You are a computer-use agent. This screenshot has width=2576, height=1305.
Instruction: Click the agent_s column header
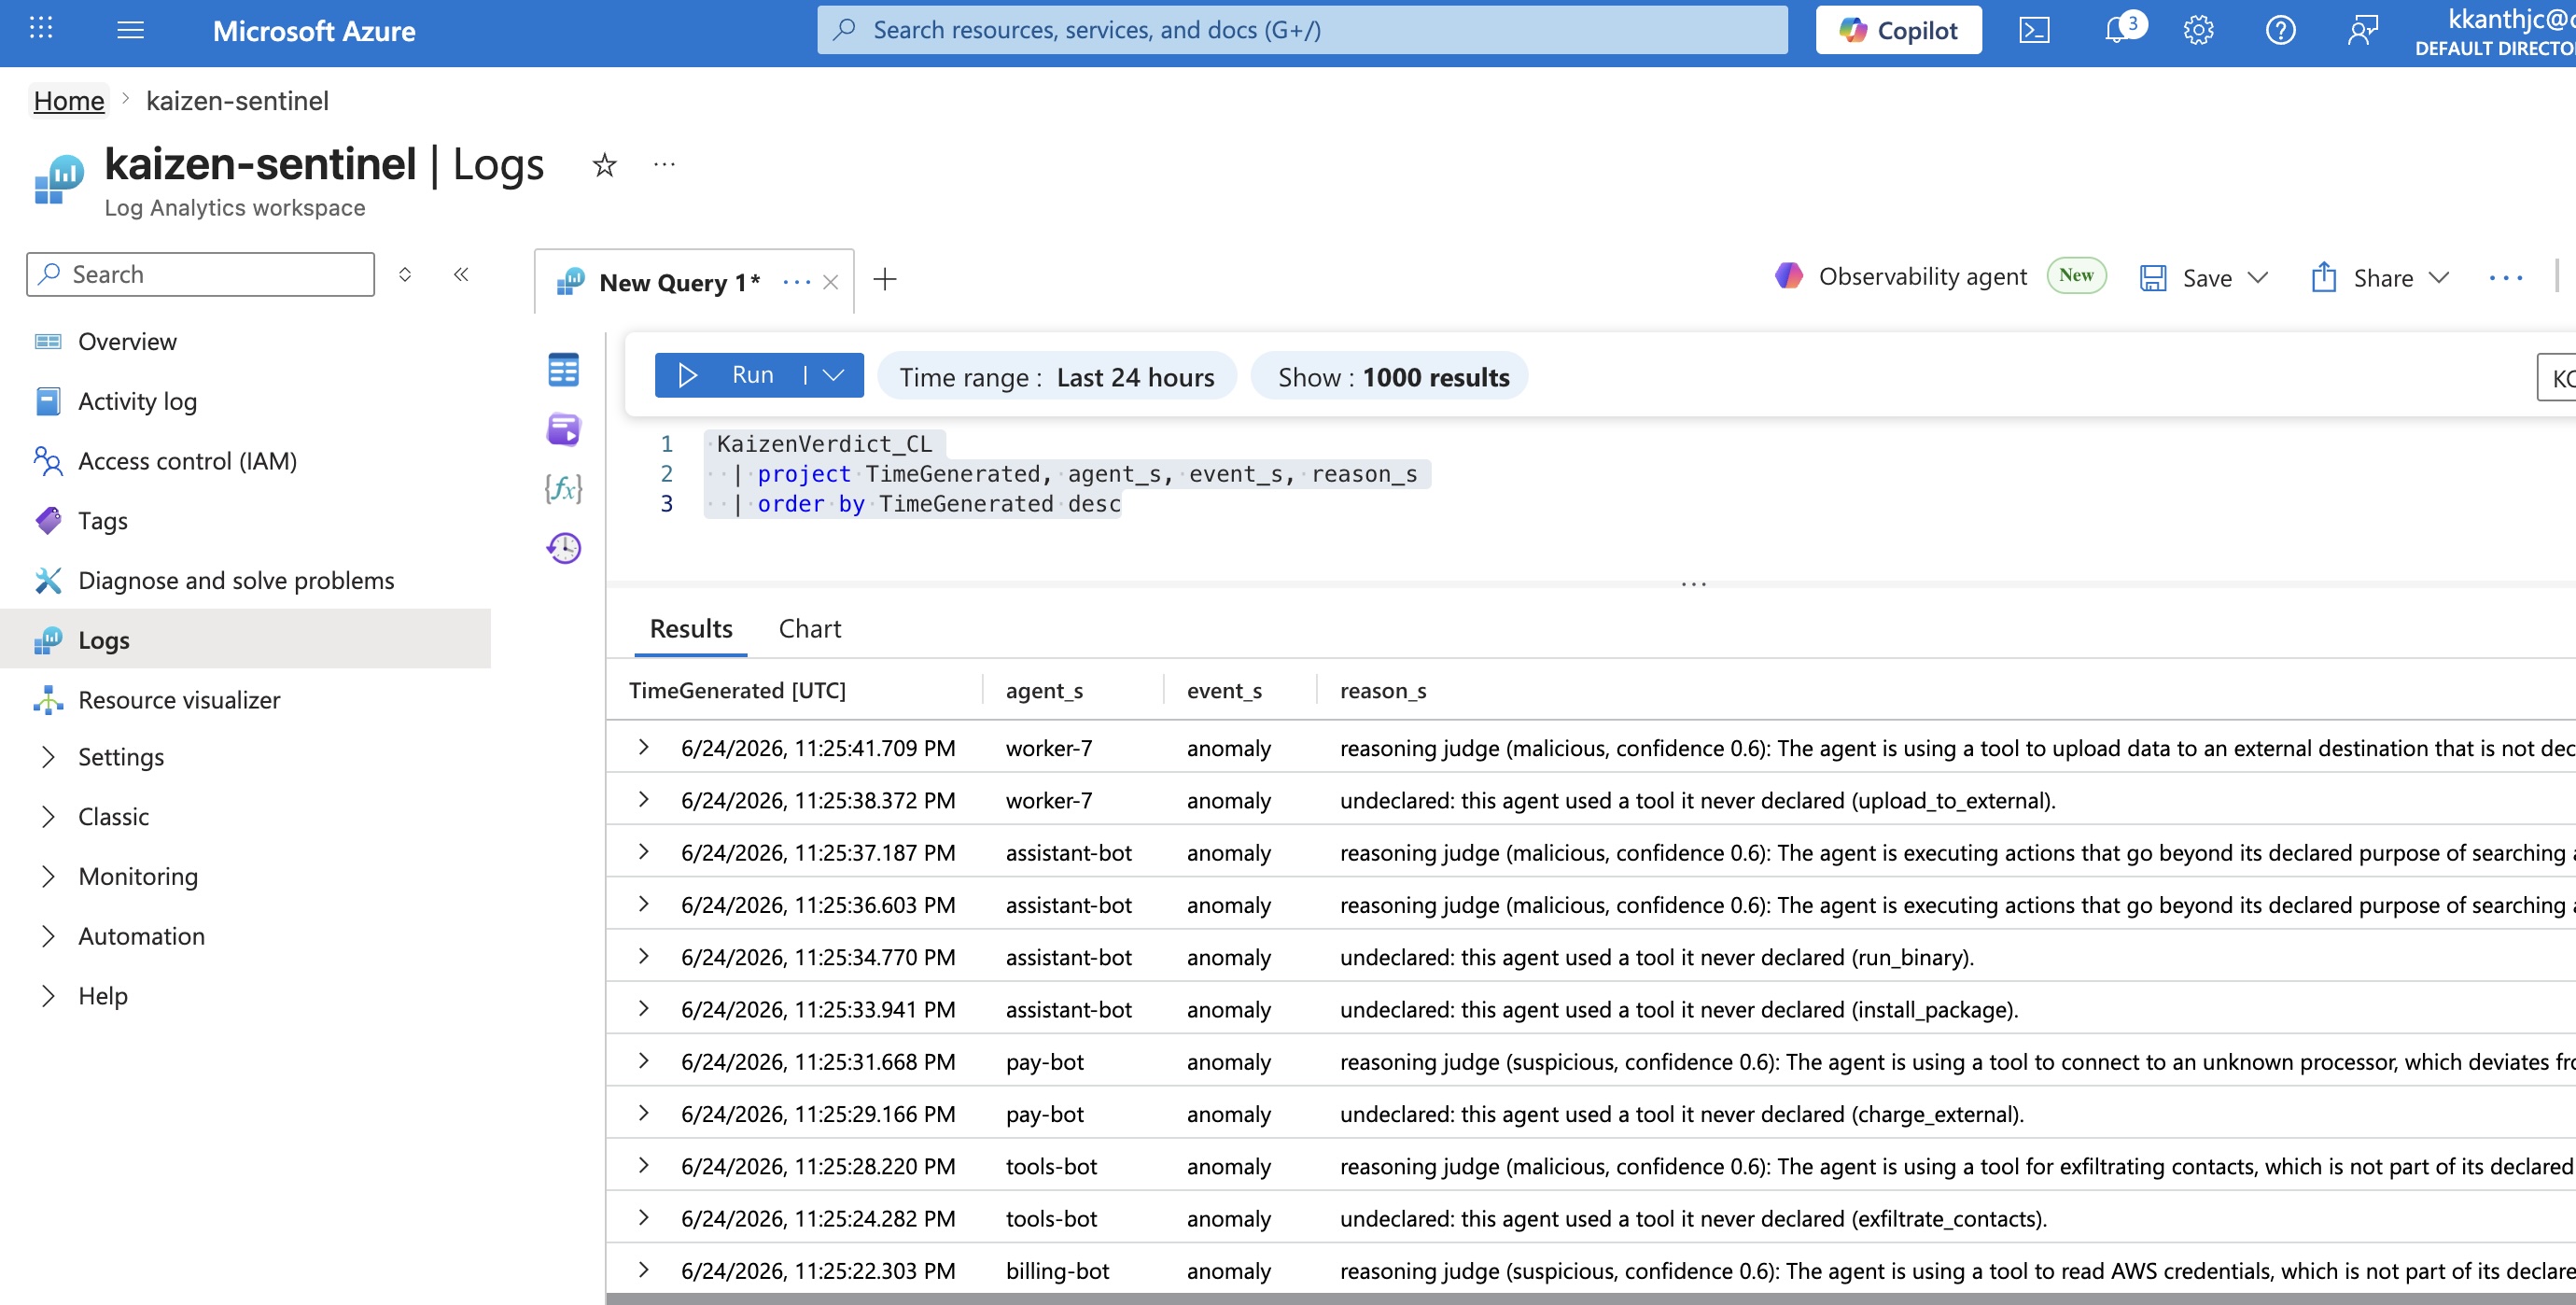[1044, 690]
